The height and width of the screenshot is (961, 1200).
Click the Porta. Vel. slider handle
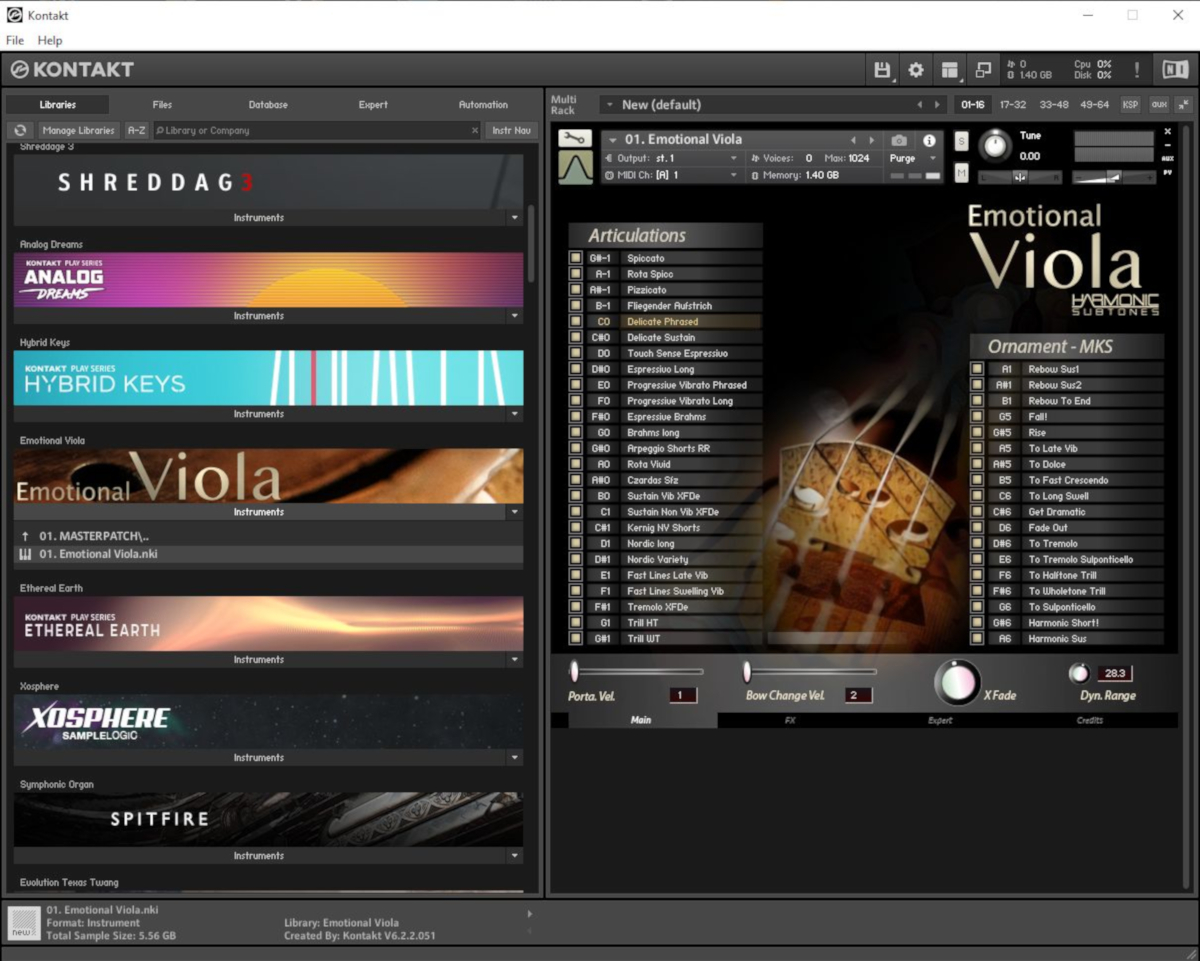pyautogui.click(x=574, y=671)
